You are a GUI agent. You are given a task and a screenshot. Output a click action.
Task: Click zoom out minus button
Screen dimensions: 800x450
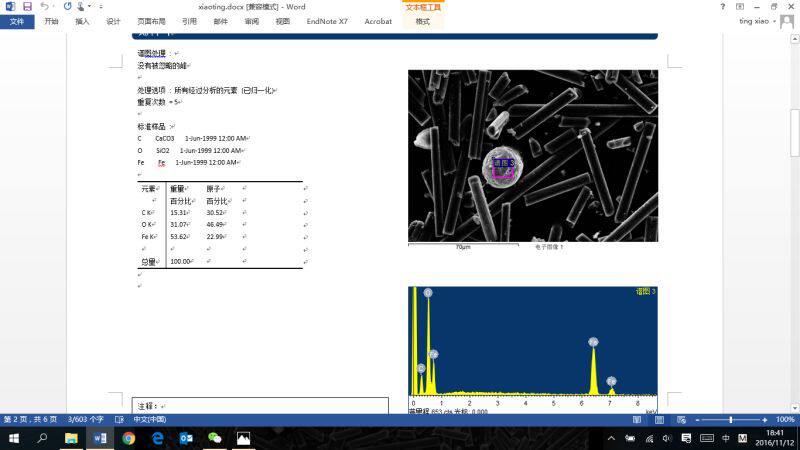697,419
